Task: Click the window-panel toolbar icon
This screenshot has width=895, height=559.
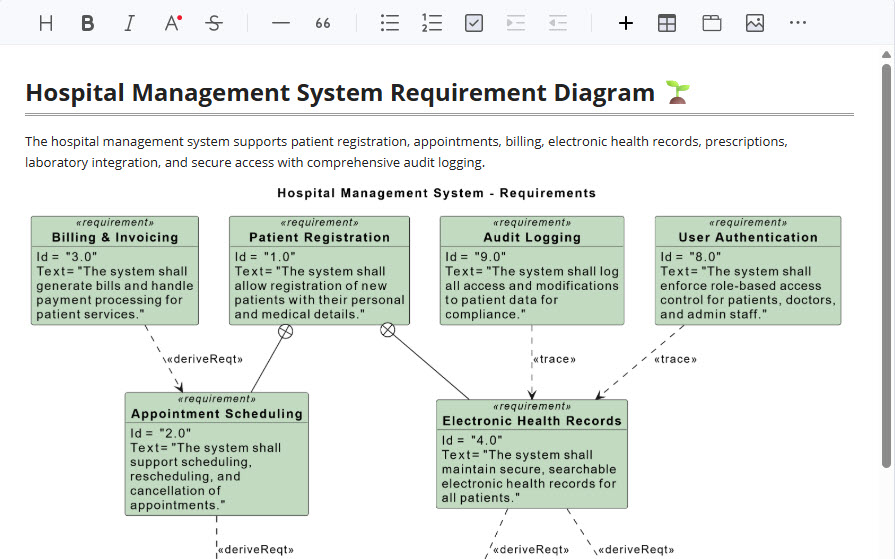Action: click(712, 23)
